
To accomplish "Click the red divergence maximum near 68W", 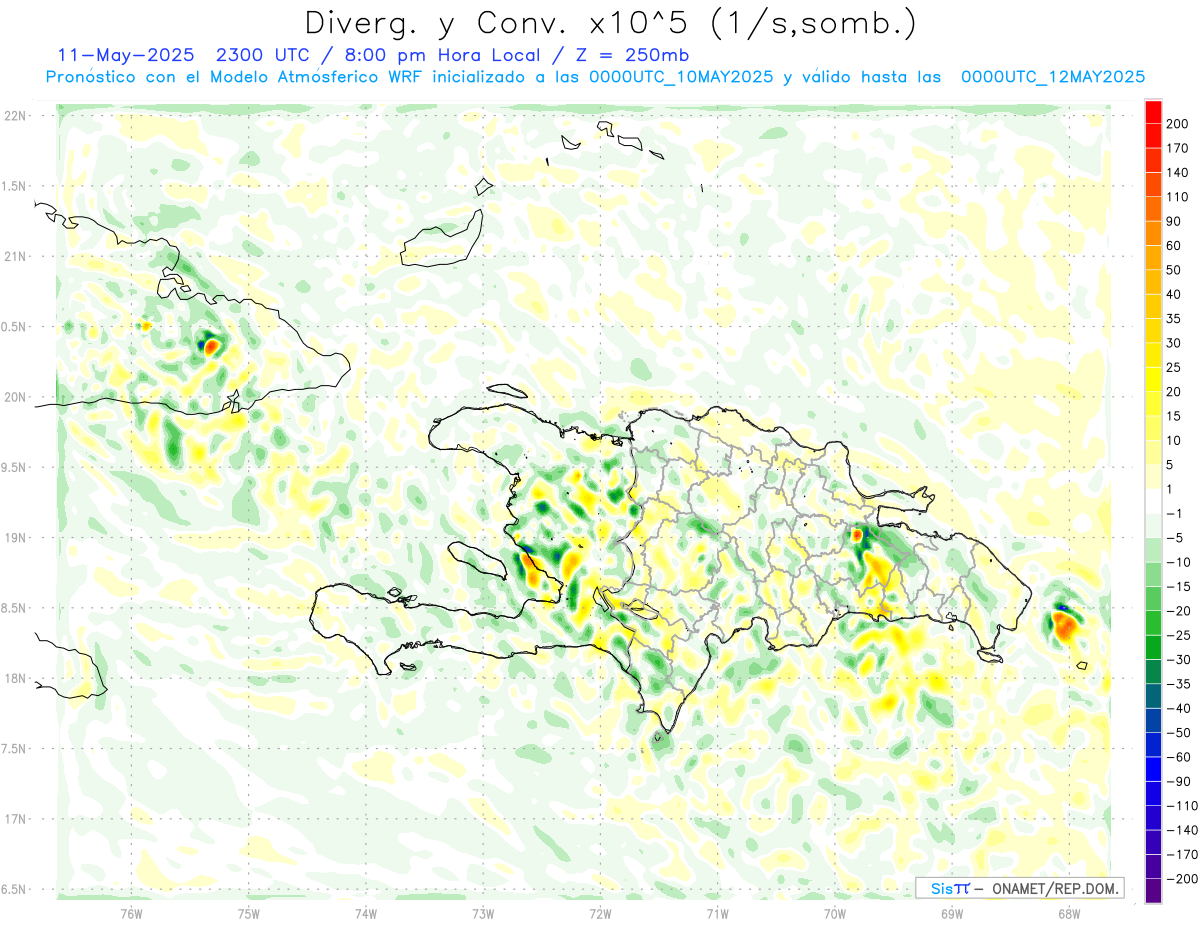I will pyautogui.click(x=1065, y=626).
